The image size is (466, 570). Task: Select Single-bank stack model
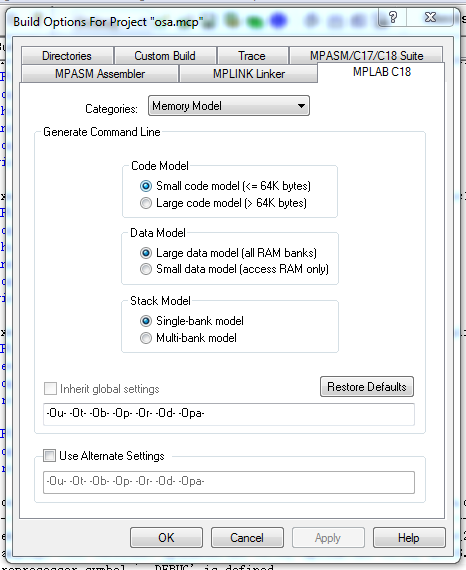146,321
